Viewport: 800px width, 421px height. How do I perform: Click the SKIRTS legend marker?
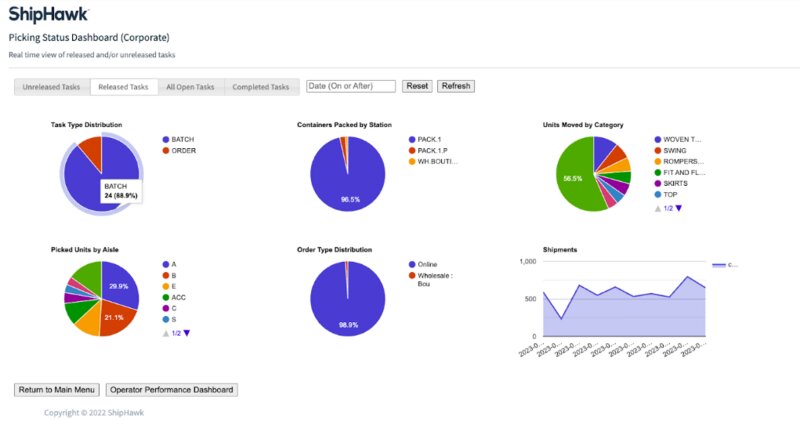(658, 184)
